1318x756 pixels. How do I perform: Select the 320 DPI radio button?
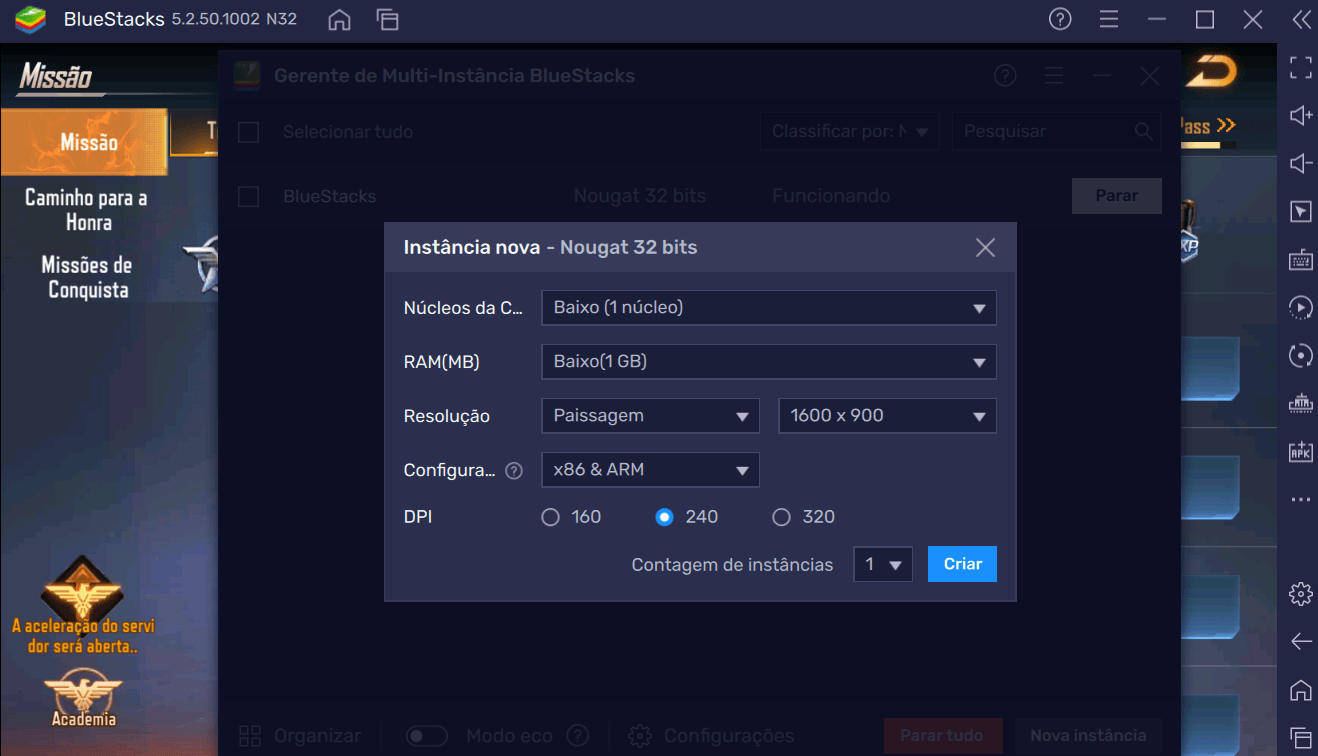click(x=782, y=517)
